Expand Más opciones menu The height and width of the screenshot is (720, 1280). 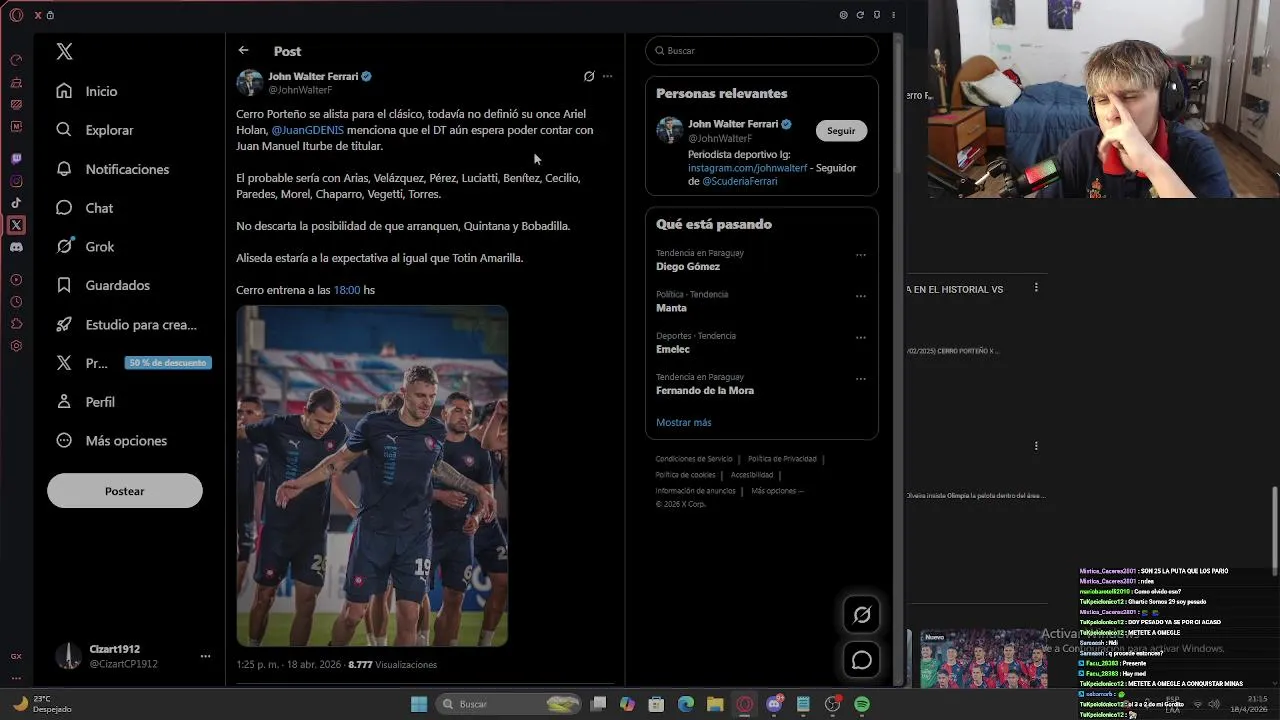click(x=111, y=440)
